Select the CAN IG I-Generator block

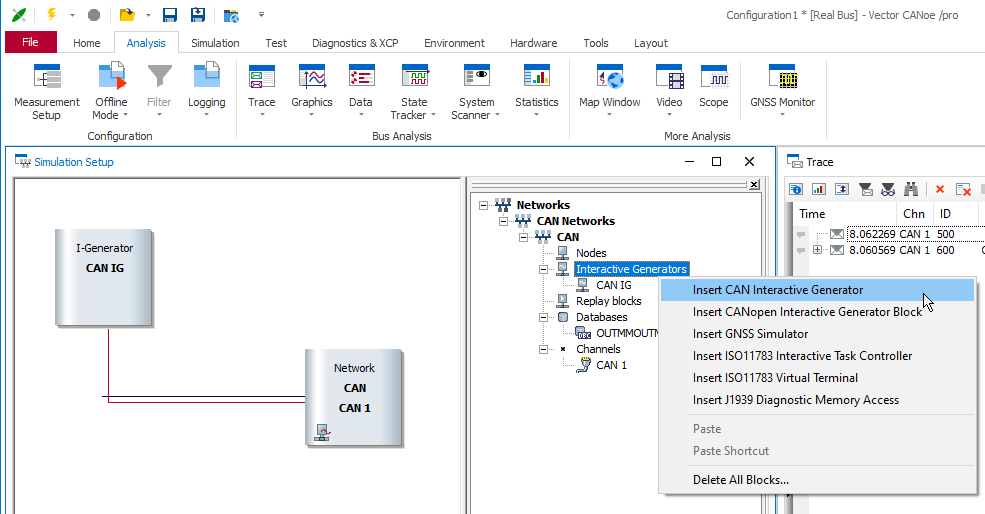pyautogui.click(x=105, y=275)
